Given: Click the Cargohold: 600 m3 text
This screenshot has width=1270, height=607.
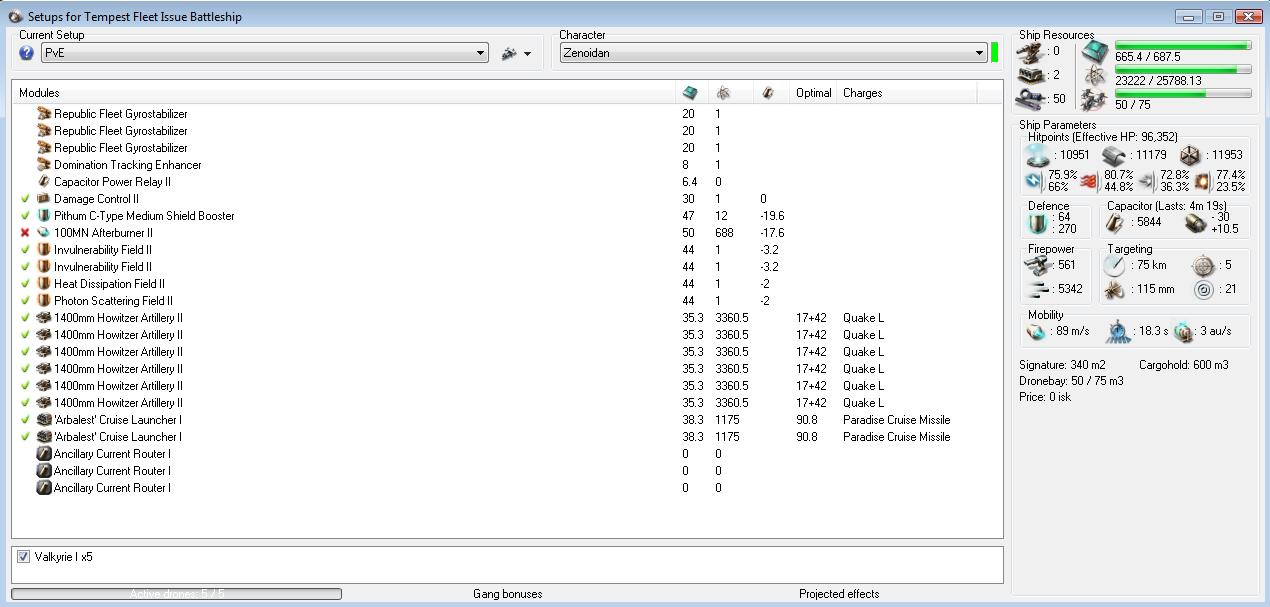Looking at the screenshot, I should tap(1184, 365).
